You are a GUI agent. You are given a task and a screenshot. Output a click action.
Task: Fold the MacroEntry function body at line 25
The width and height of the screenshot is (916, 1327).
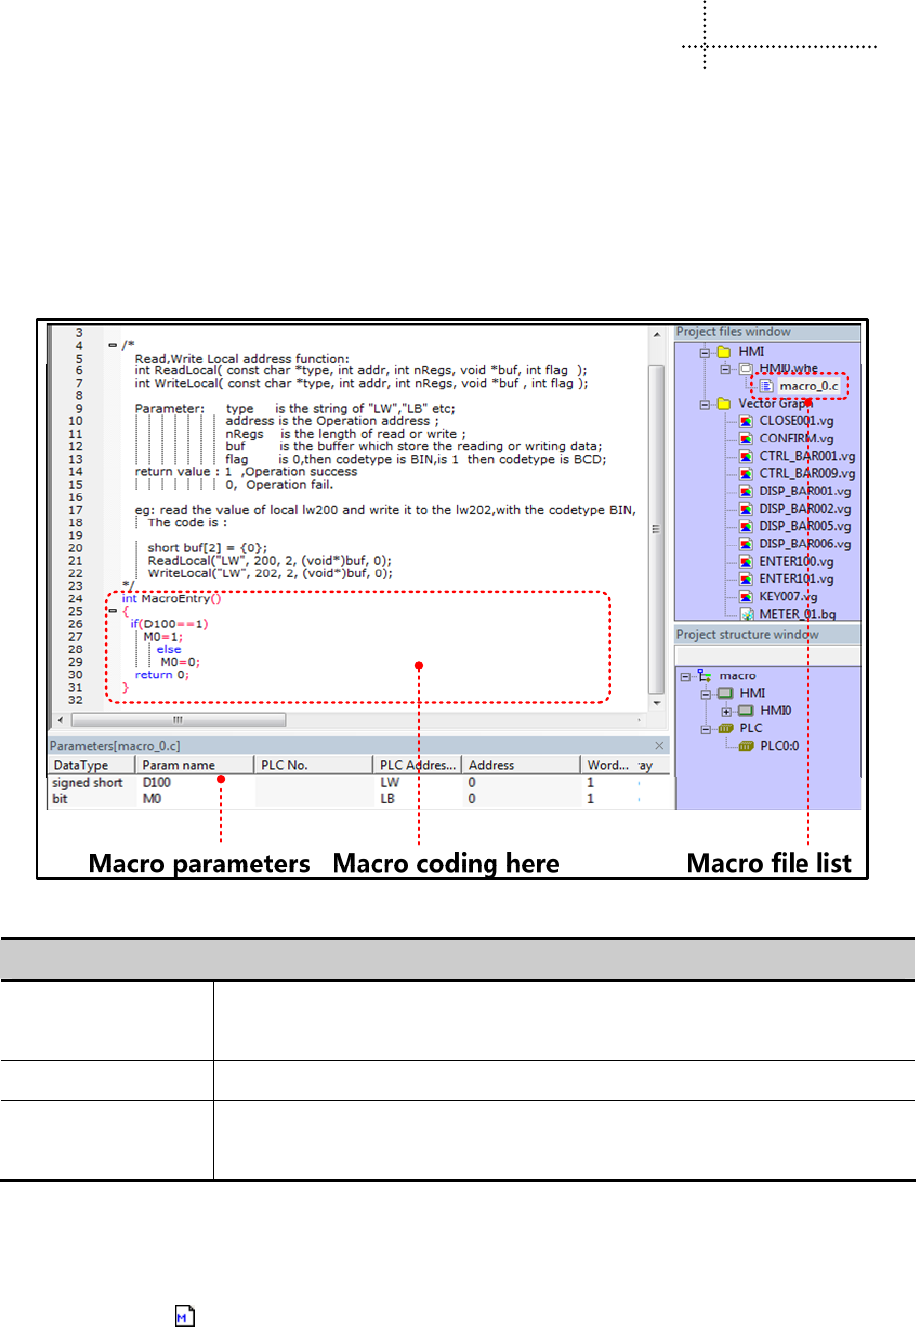point(112,611)
